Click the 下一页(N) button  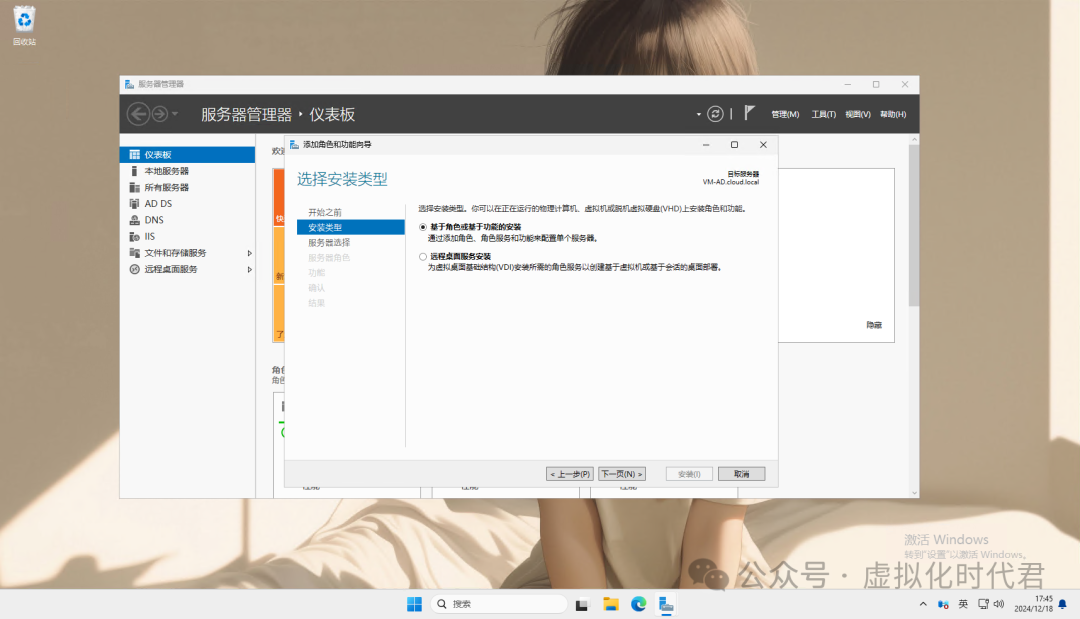pyautogui.click(x=622, y=474)
